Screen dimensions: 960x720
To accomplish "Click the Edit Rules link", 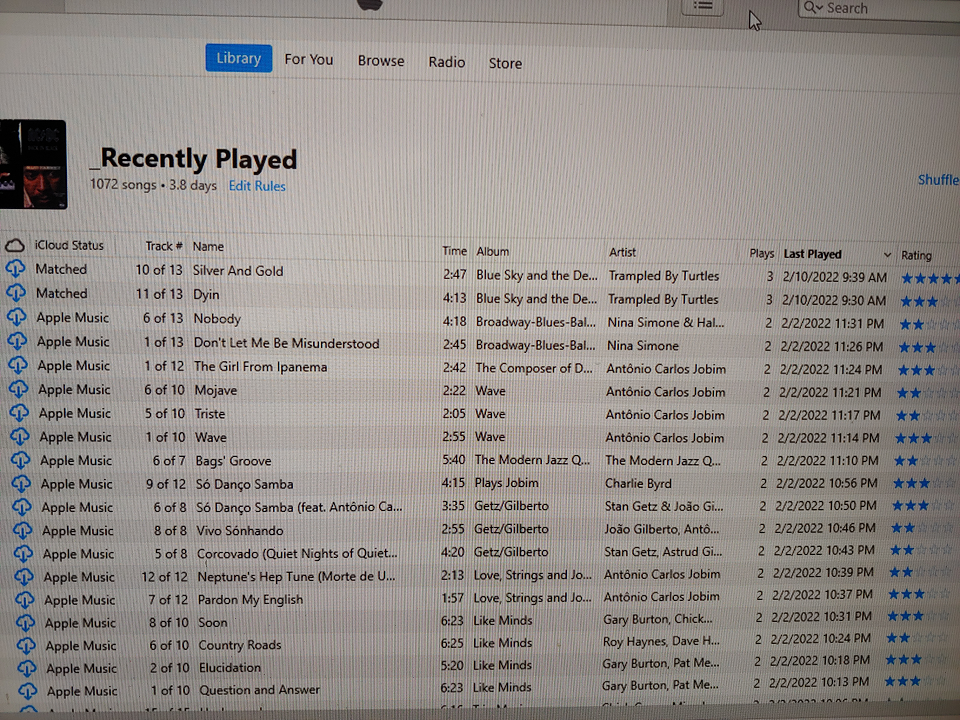I will click(x=257, y=186).
